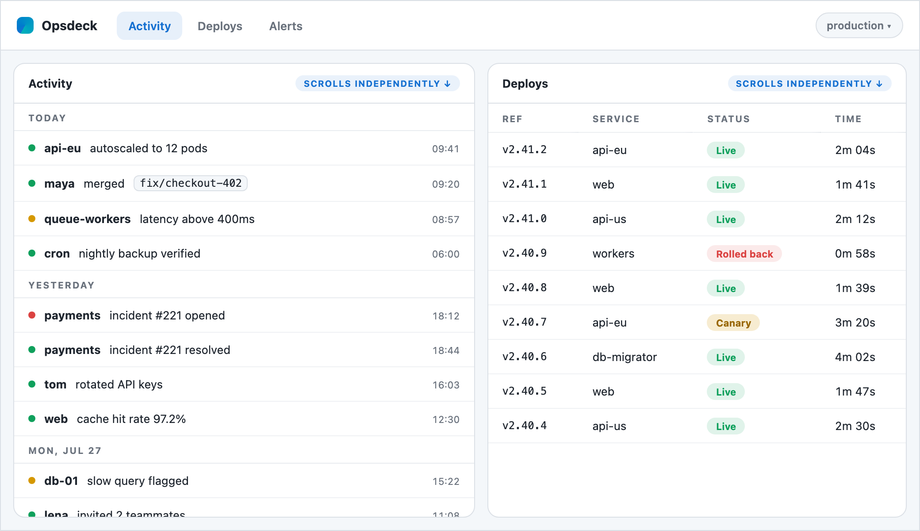Select deploy ref v2.41.2

pyautogui.click(x=525, y=150)
